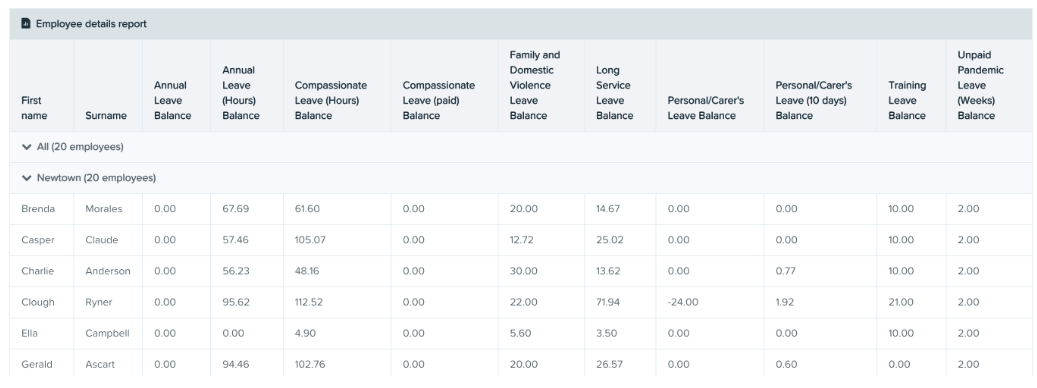The image size is (1037, 388).
Task: Click Ella Campbell's 4.90 compassionate hours
Action: point(306,333)
